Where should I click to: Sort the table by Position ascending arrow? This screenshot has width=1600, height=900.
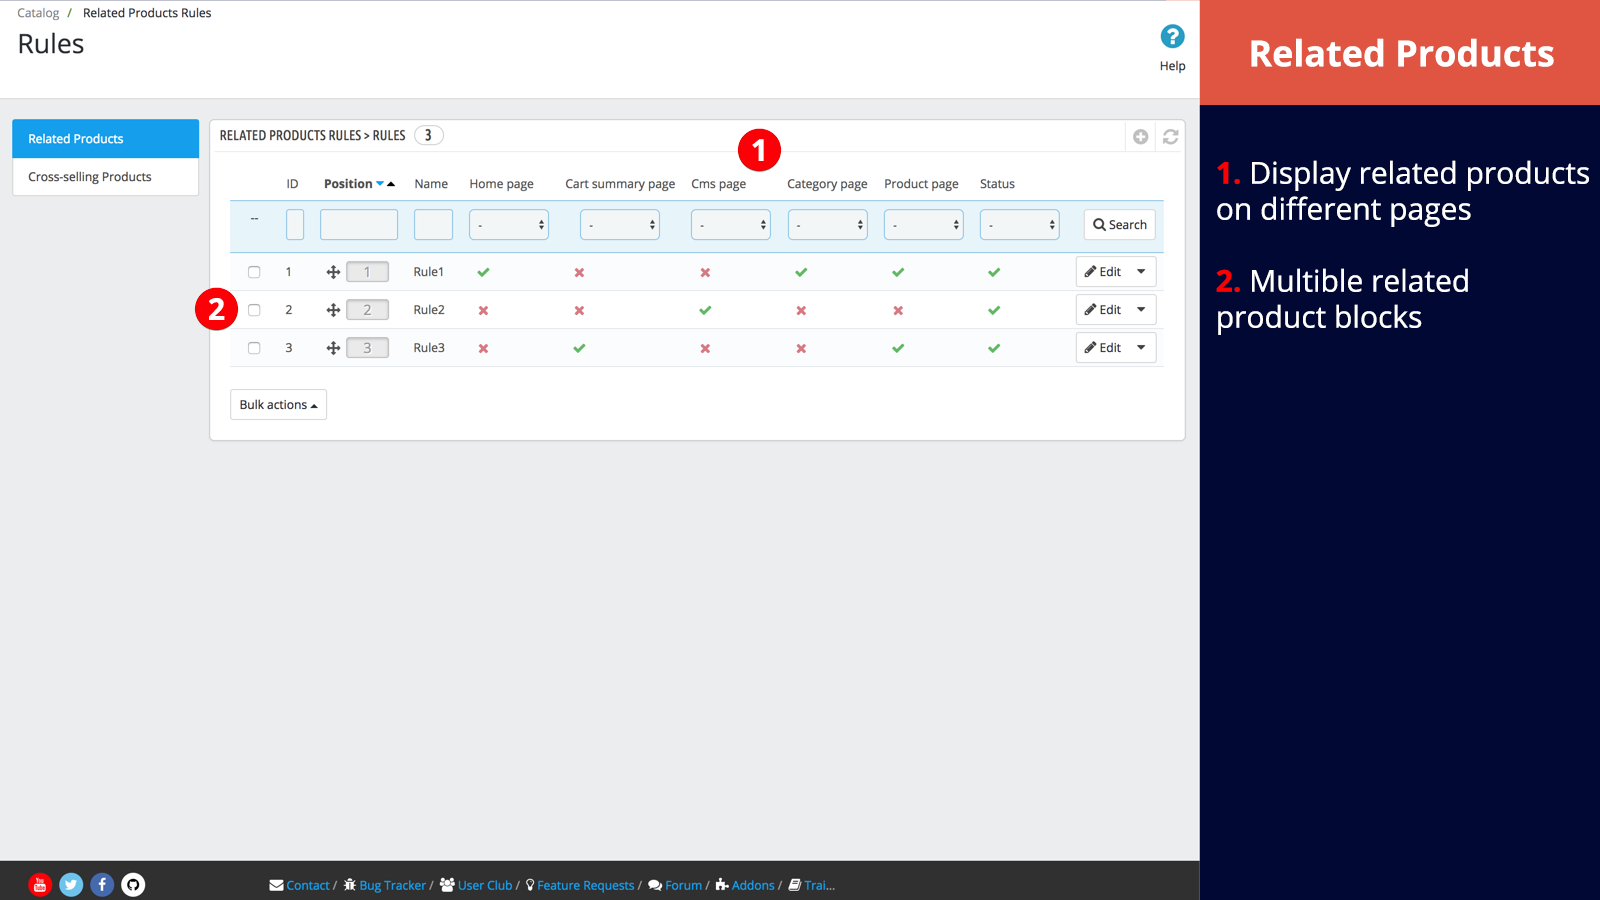[x=391, y=184]
